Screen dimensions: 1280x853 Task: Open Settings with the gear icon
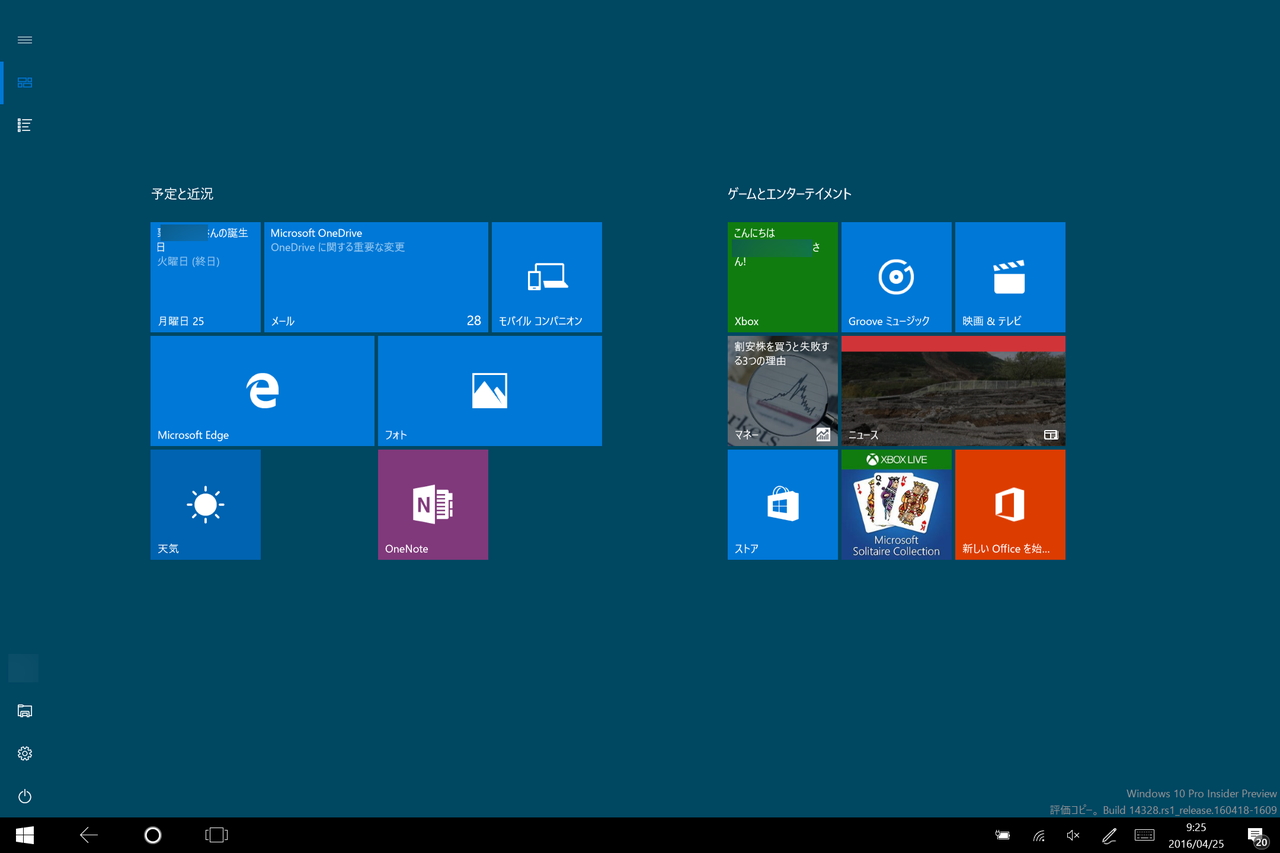[25, 753]
